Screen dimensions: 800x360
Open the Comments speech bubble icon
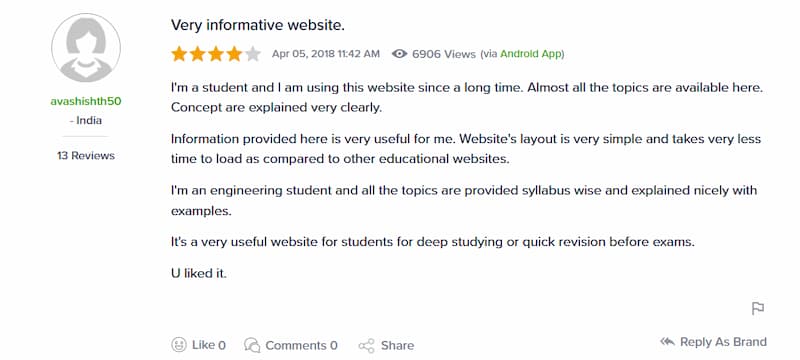click(252, 345)
